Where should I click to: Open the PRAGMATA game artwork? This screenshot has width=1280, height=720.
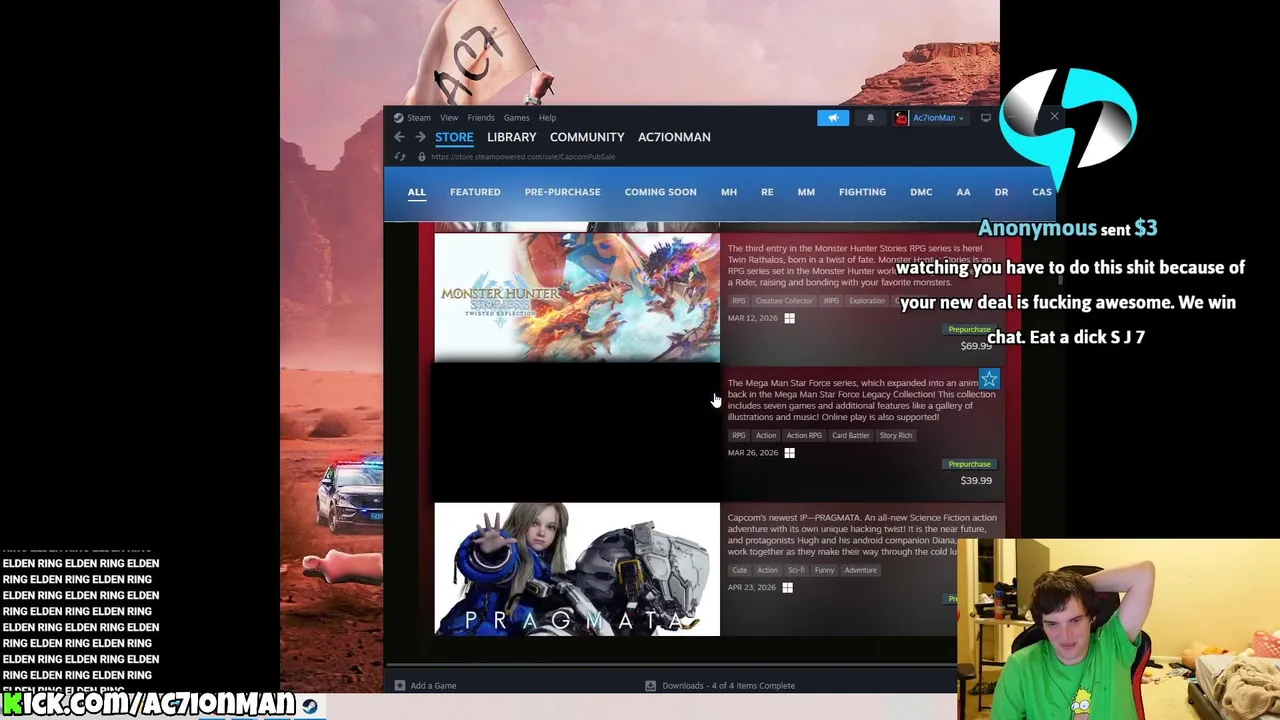click(x=577, y=570)
